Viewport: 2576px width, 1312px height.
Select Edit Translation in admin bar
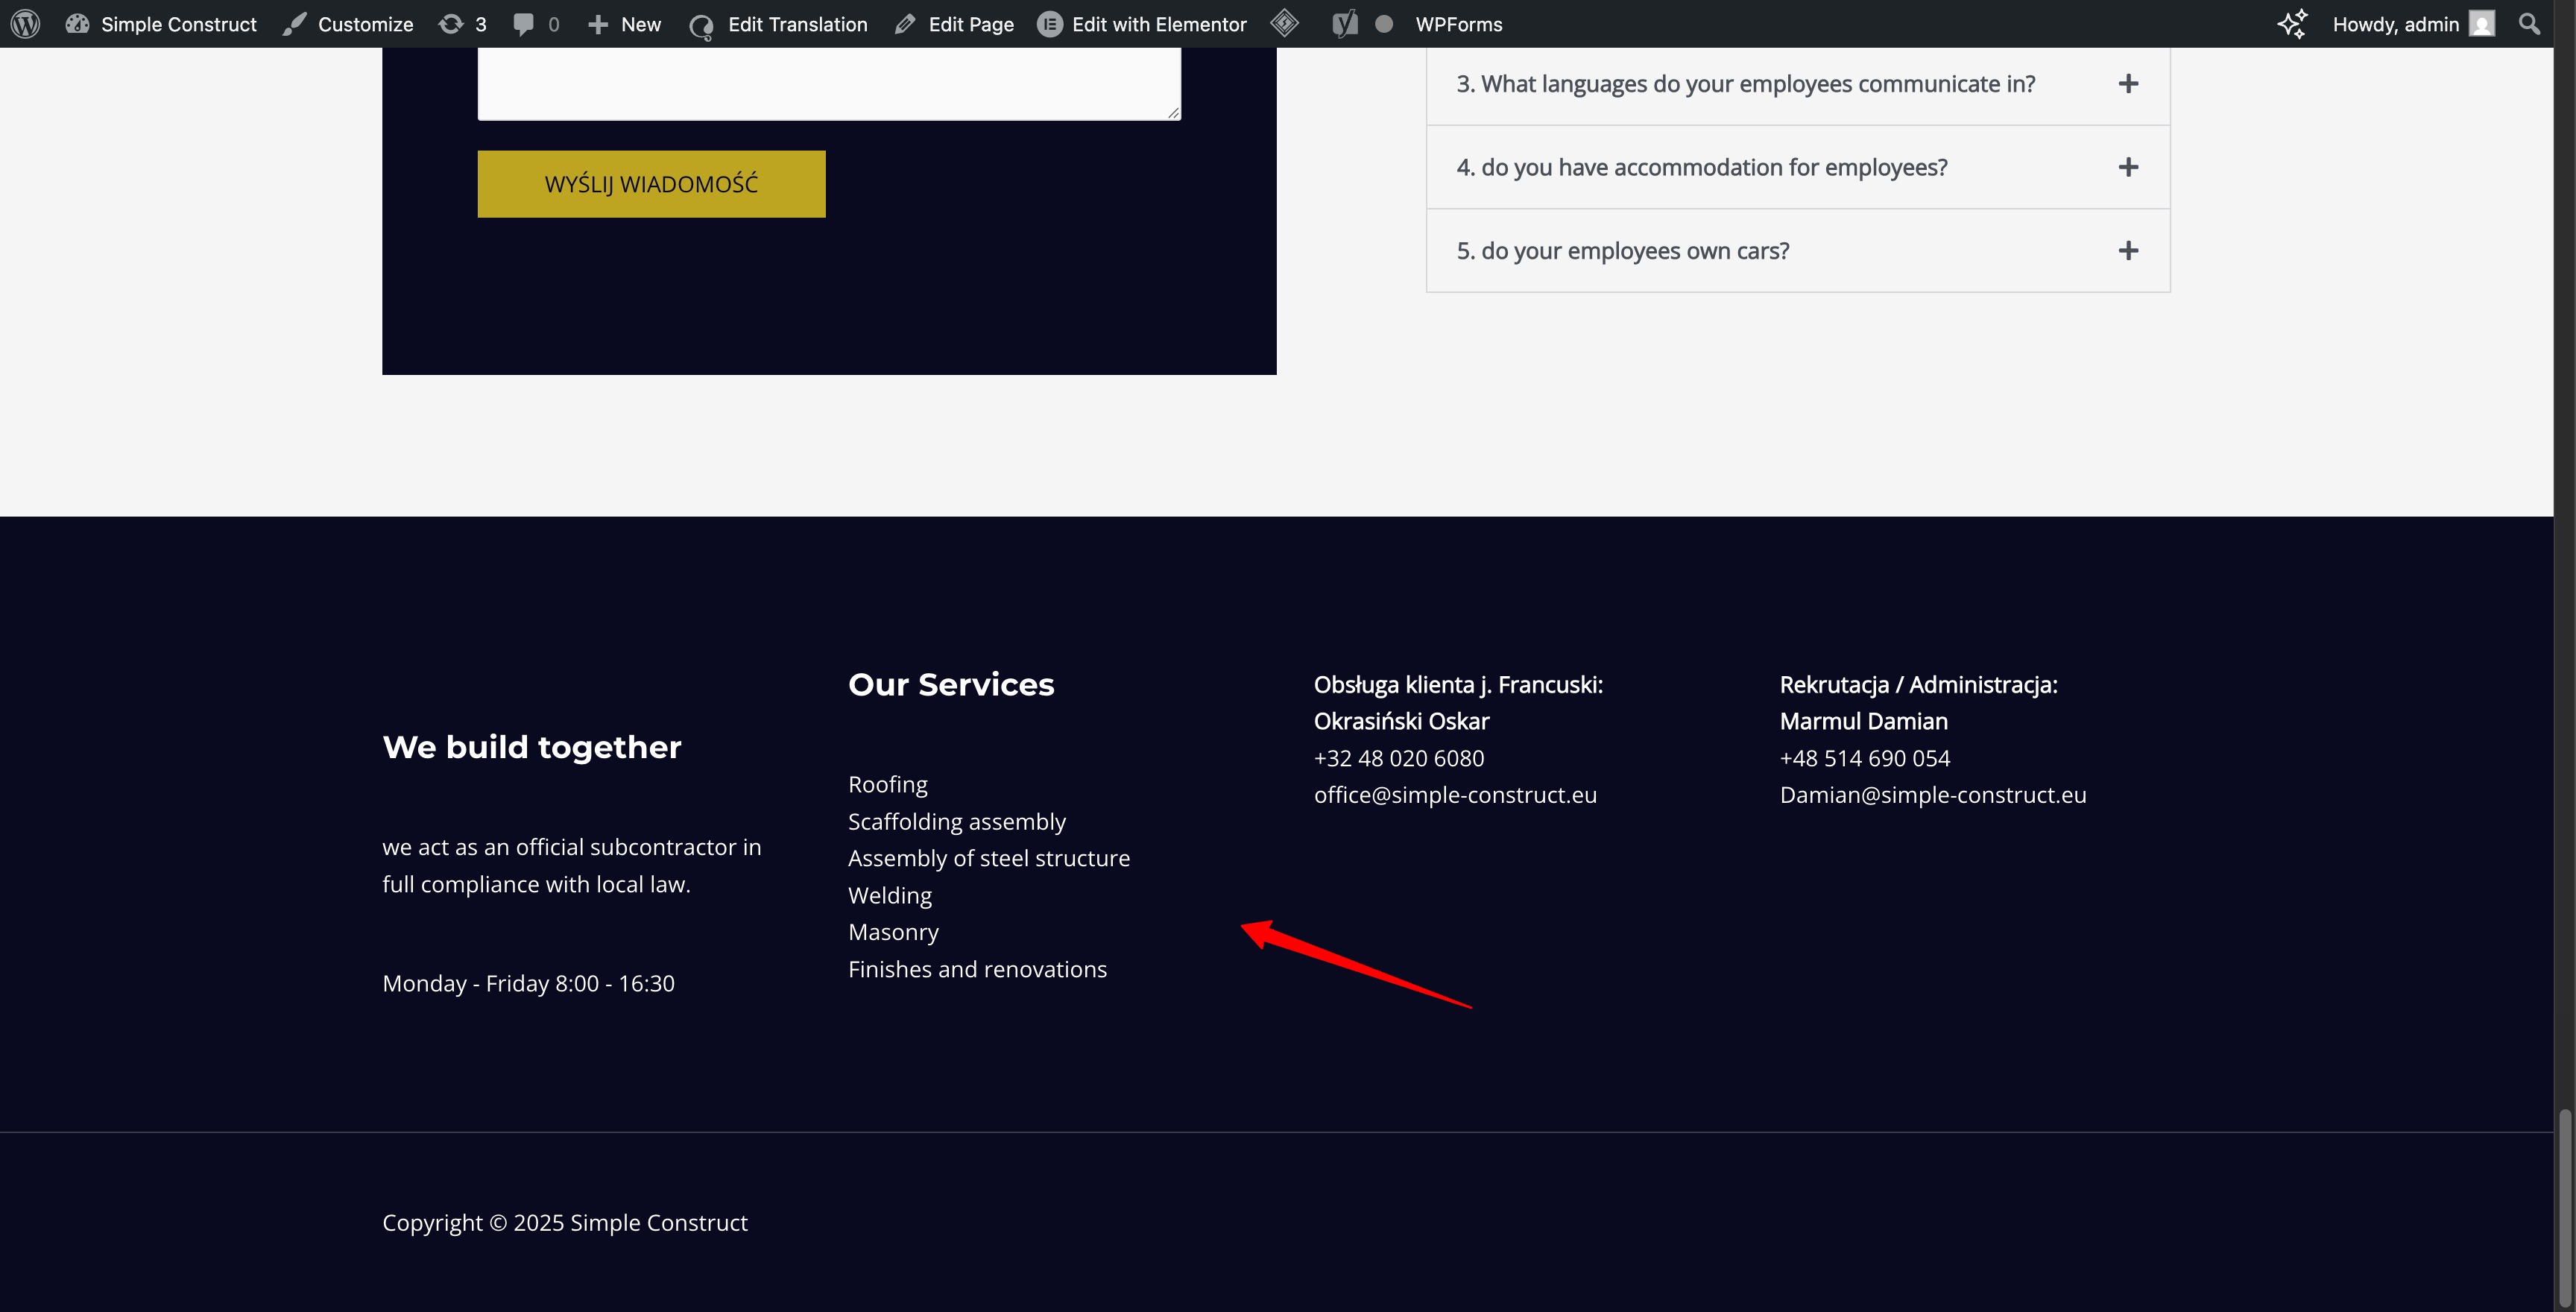[778, 24]
